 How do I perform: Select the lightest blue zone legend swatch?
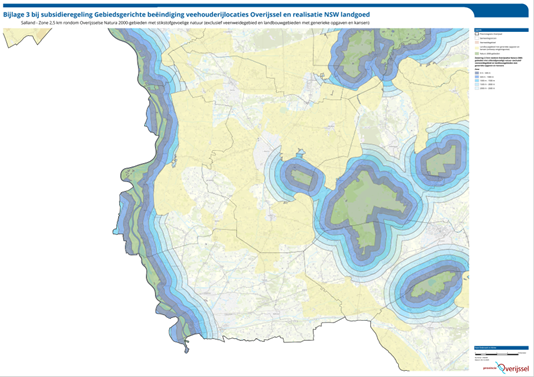[477, 88]
